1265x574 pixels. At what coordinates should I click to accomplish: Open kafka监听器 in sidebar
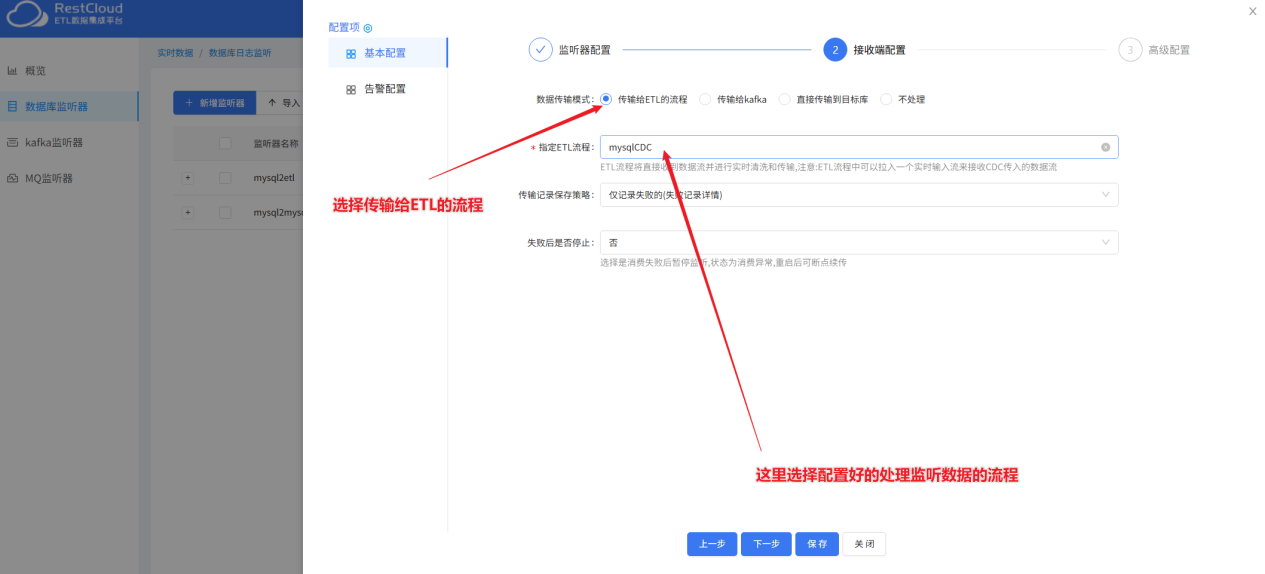(x=69, y=142)
